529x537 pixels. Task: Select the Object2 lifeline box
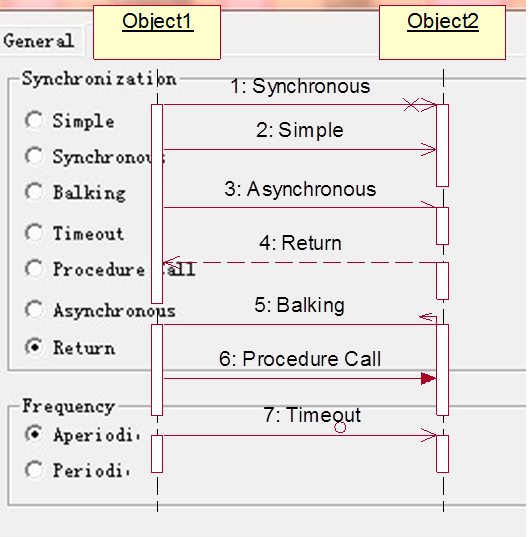click(442, 33)
